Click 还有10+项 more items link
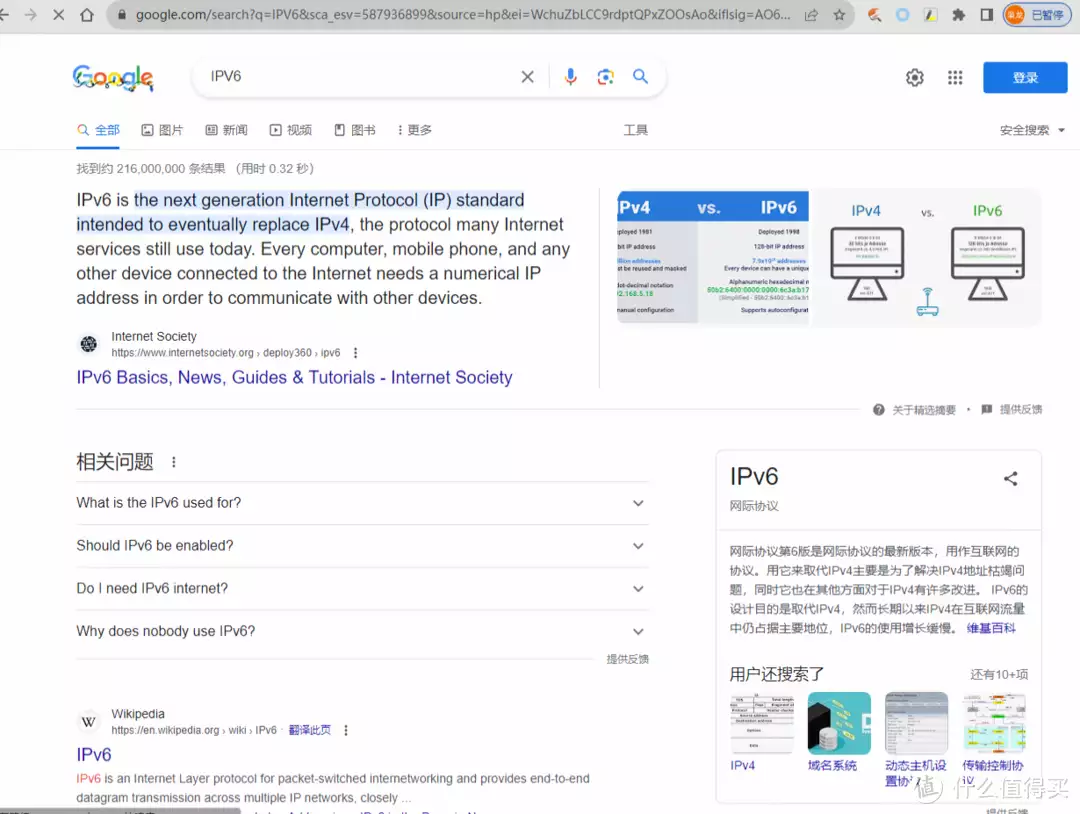Image resolution: width=1080 pixels, height=814 pixels. pyautogui.click(x=999, y=675)
